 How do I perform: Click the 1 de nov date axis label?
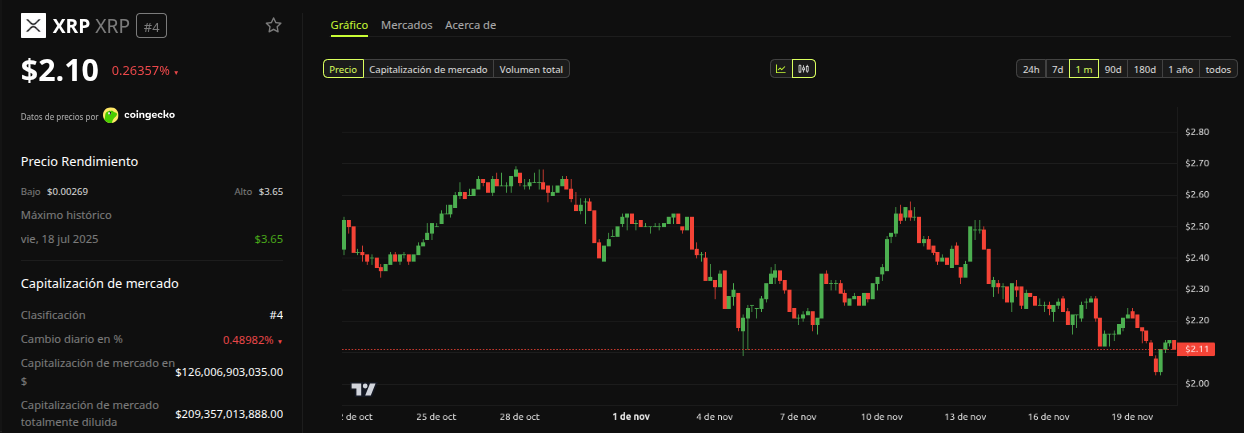point(632,416)
